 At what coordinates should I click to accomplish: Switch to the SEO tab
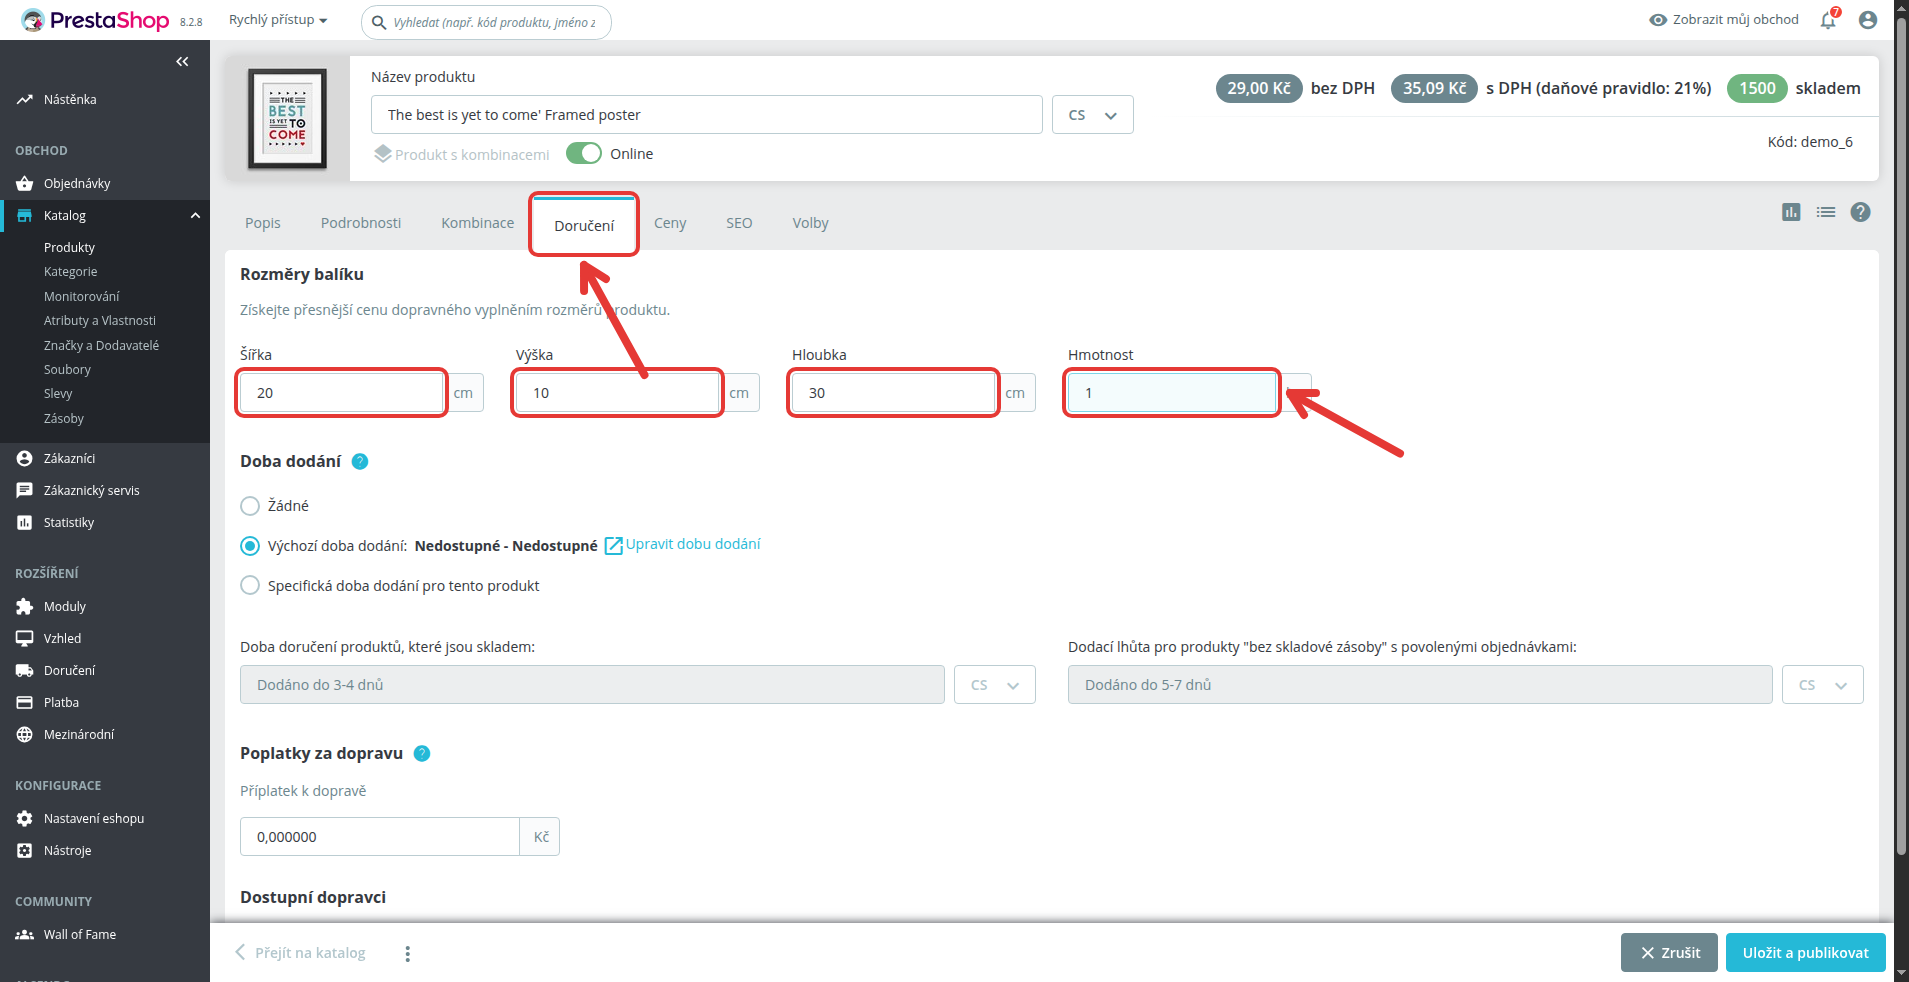click(x=739, y=223)
